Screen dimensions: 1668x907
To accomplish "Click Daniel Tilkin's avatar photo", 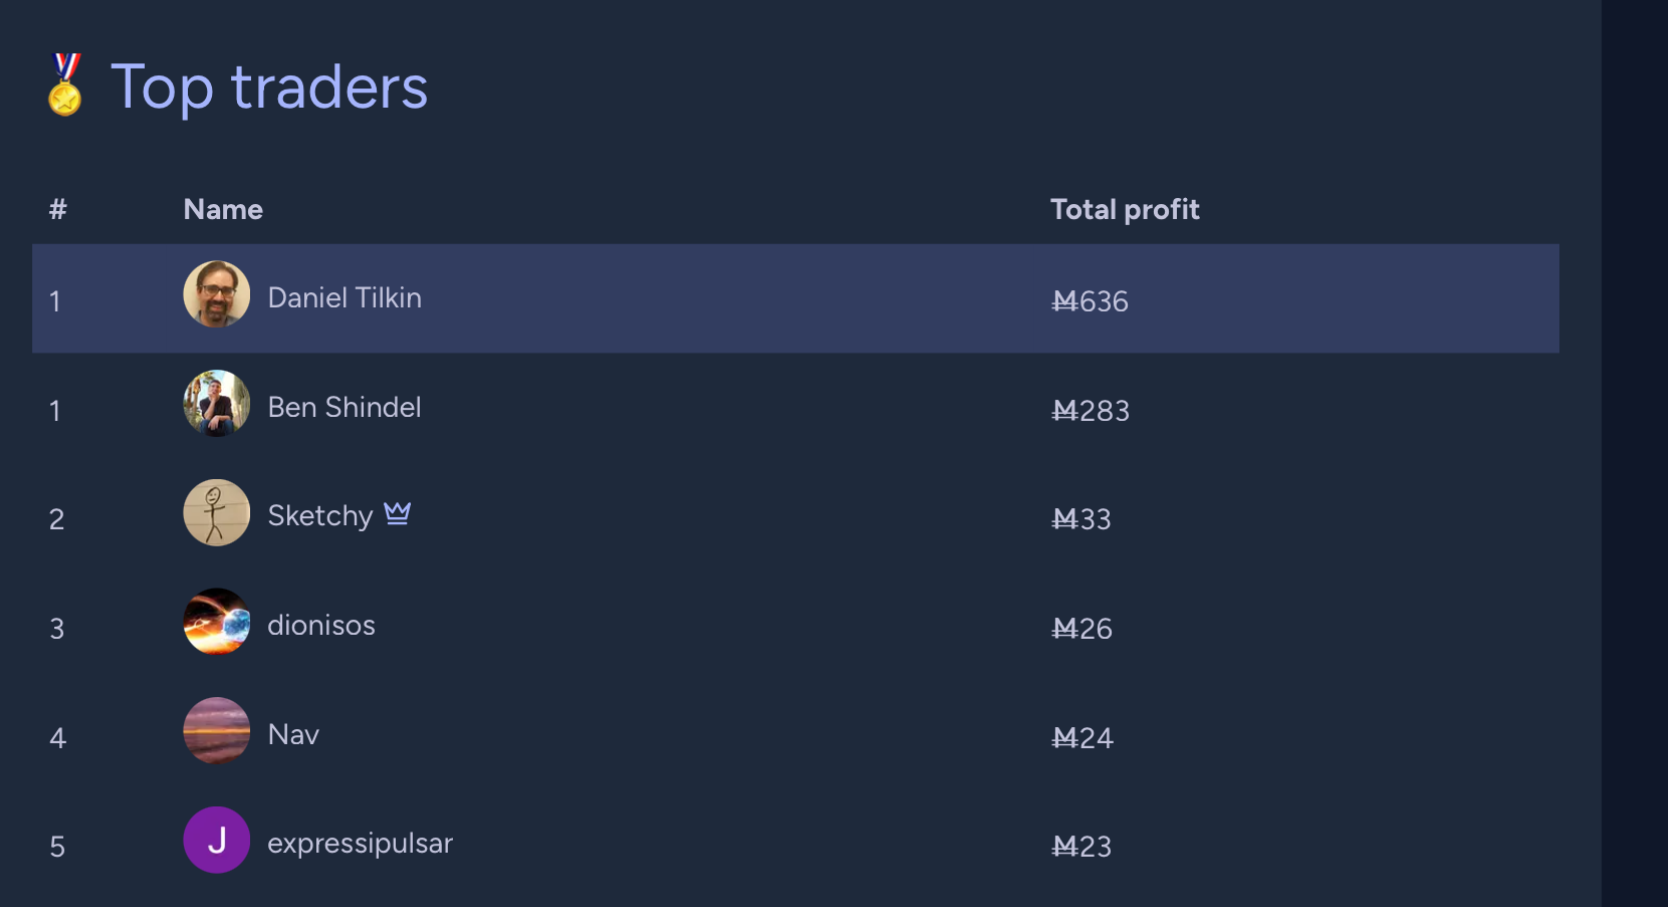I will coord(216,294).
